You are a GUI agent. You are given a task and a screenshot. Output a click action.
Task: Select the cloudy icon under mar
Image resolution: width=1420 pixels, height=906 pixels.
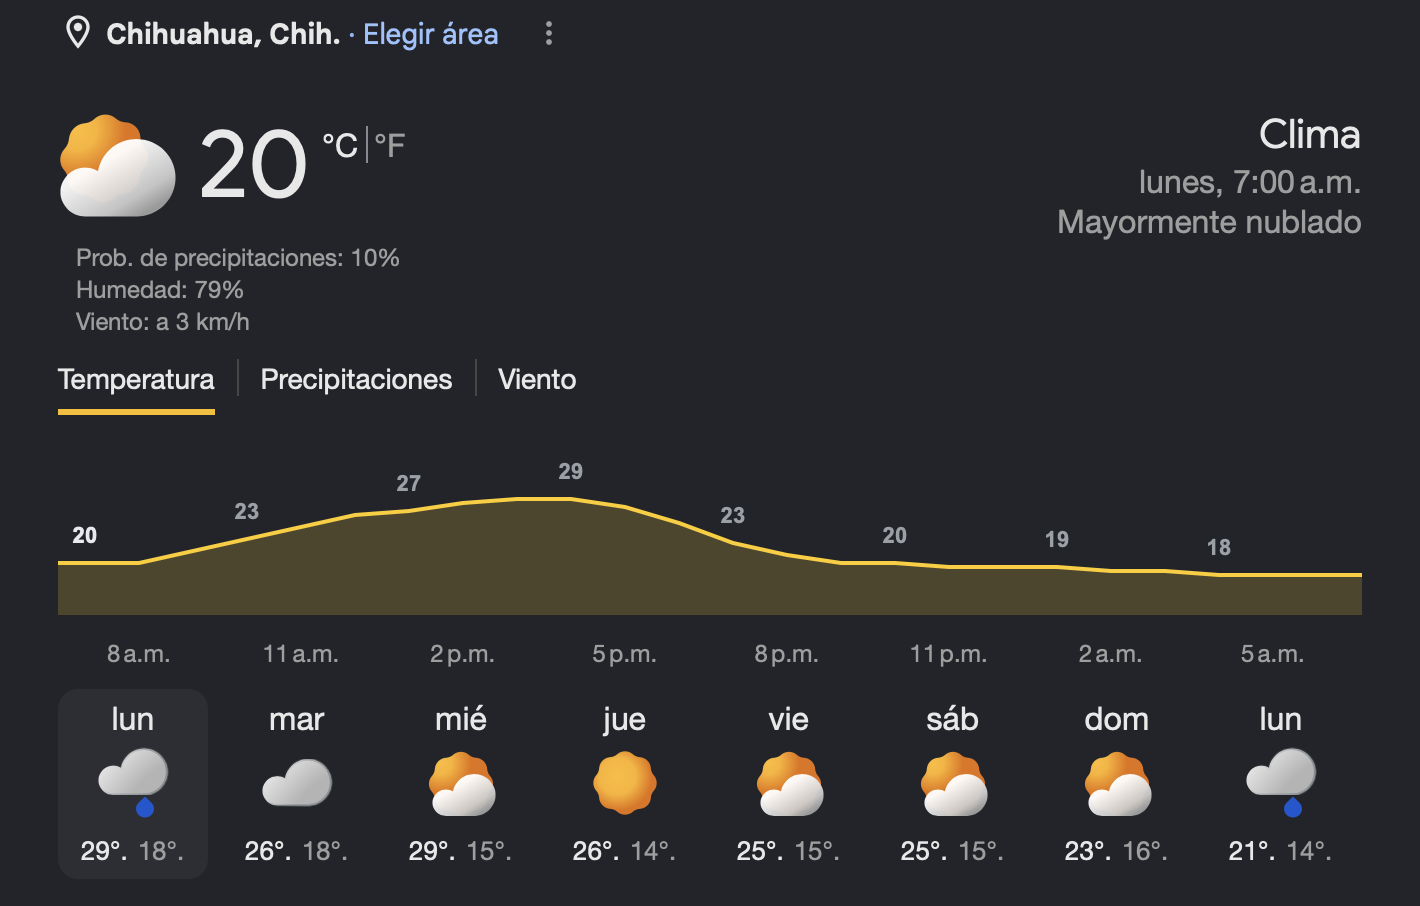tap(297, 783)
